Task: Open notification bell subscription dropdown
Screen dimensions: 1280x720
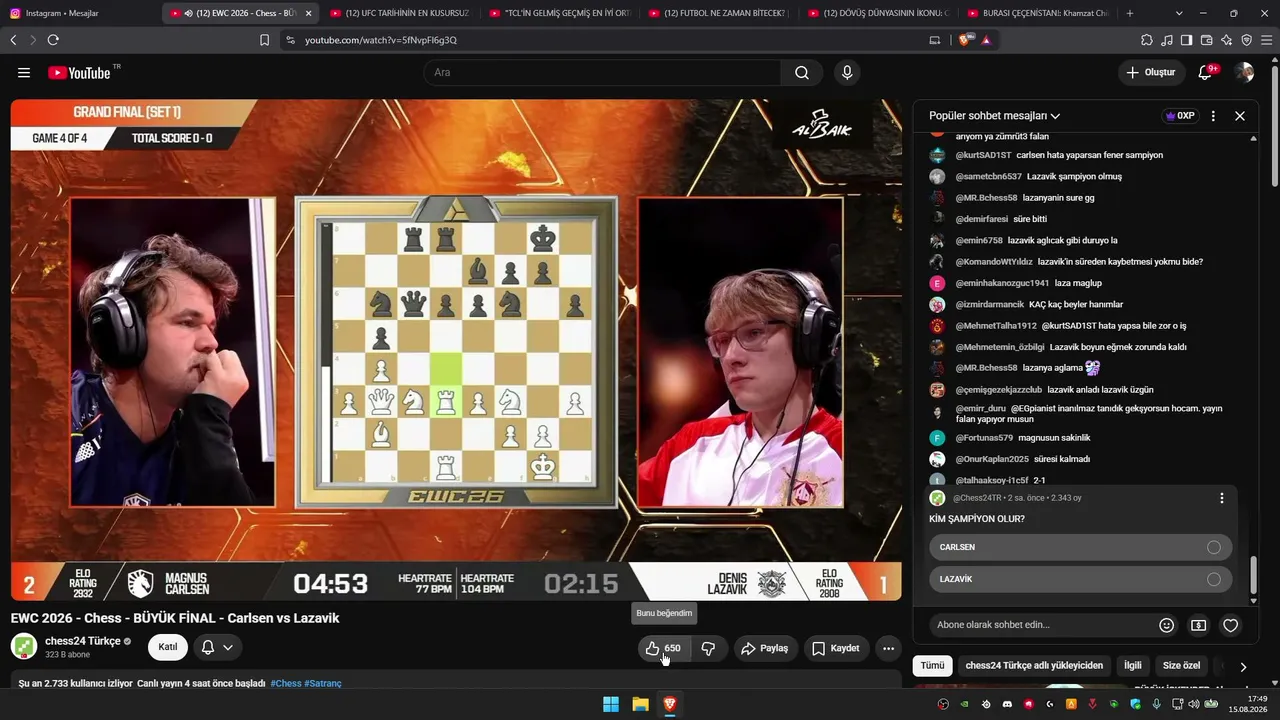Action: coord(217,647)
